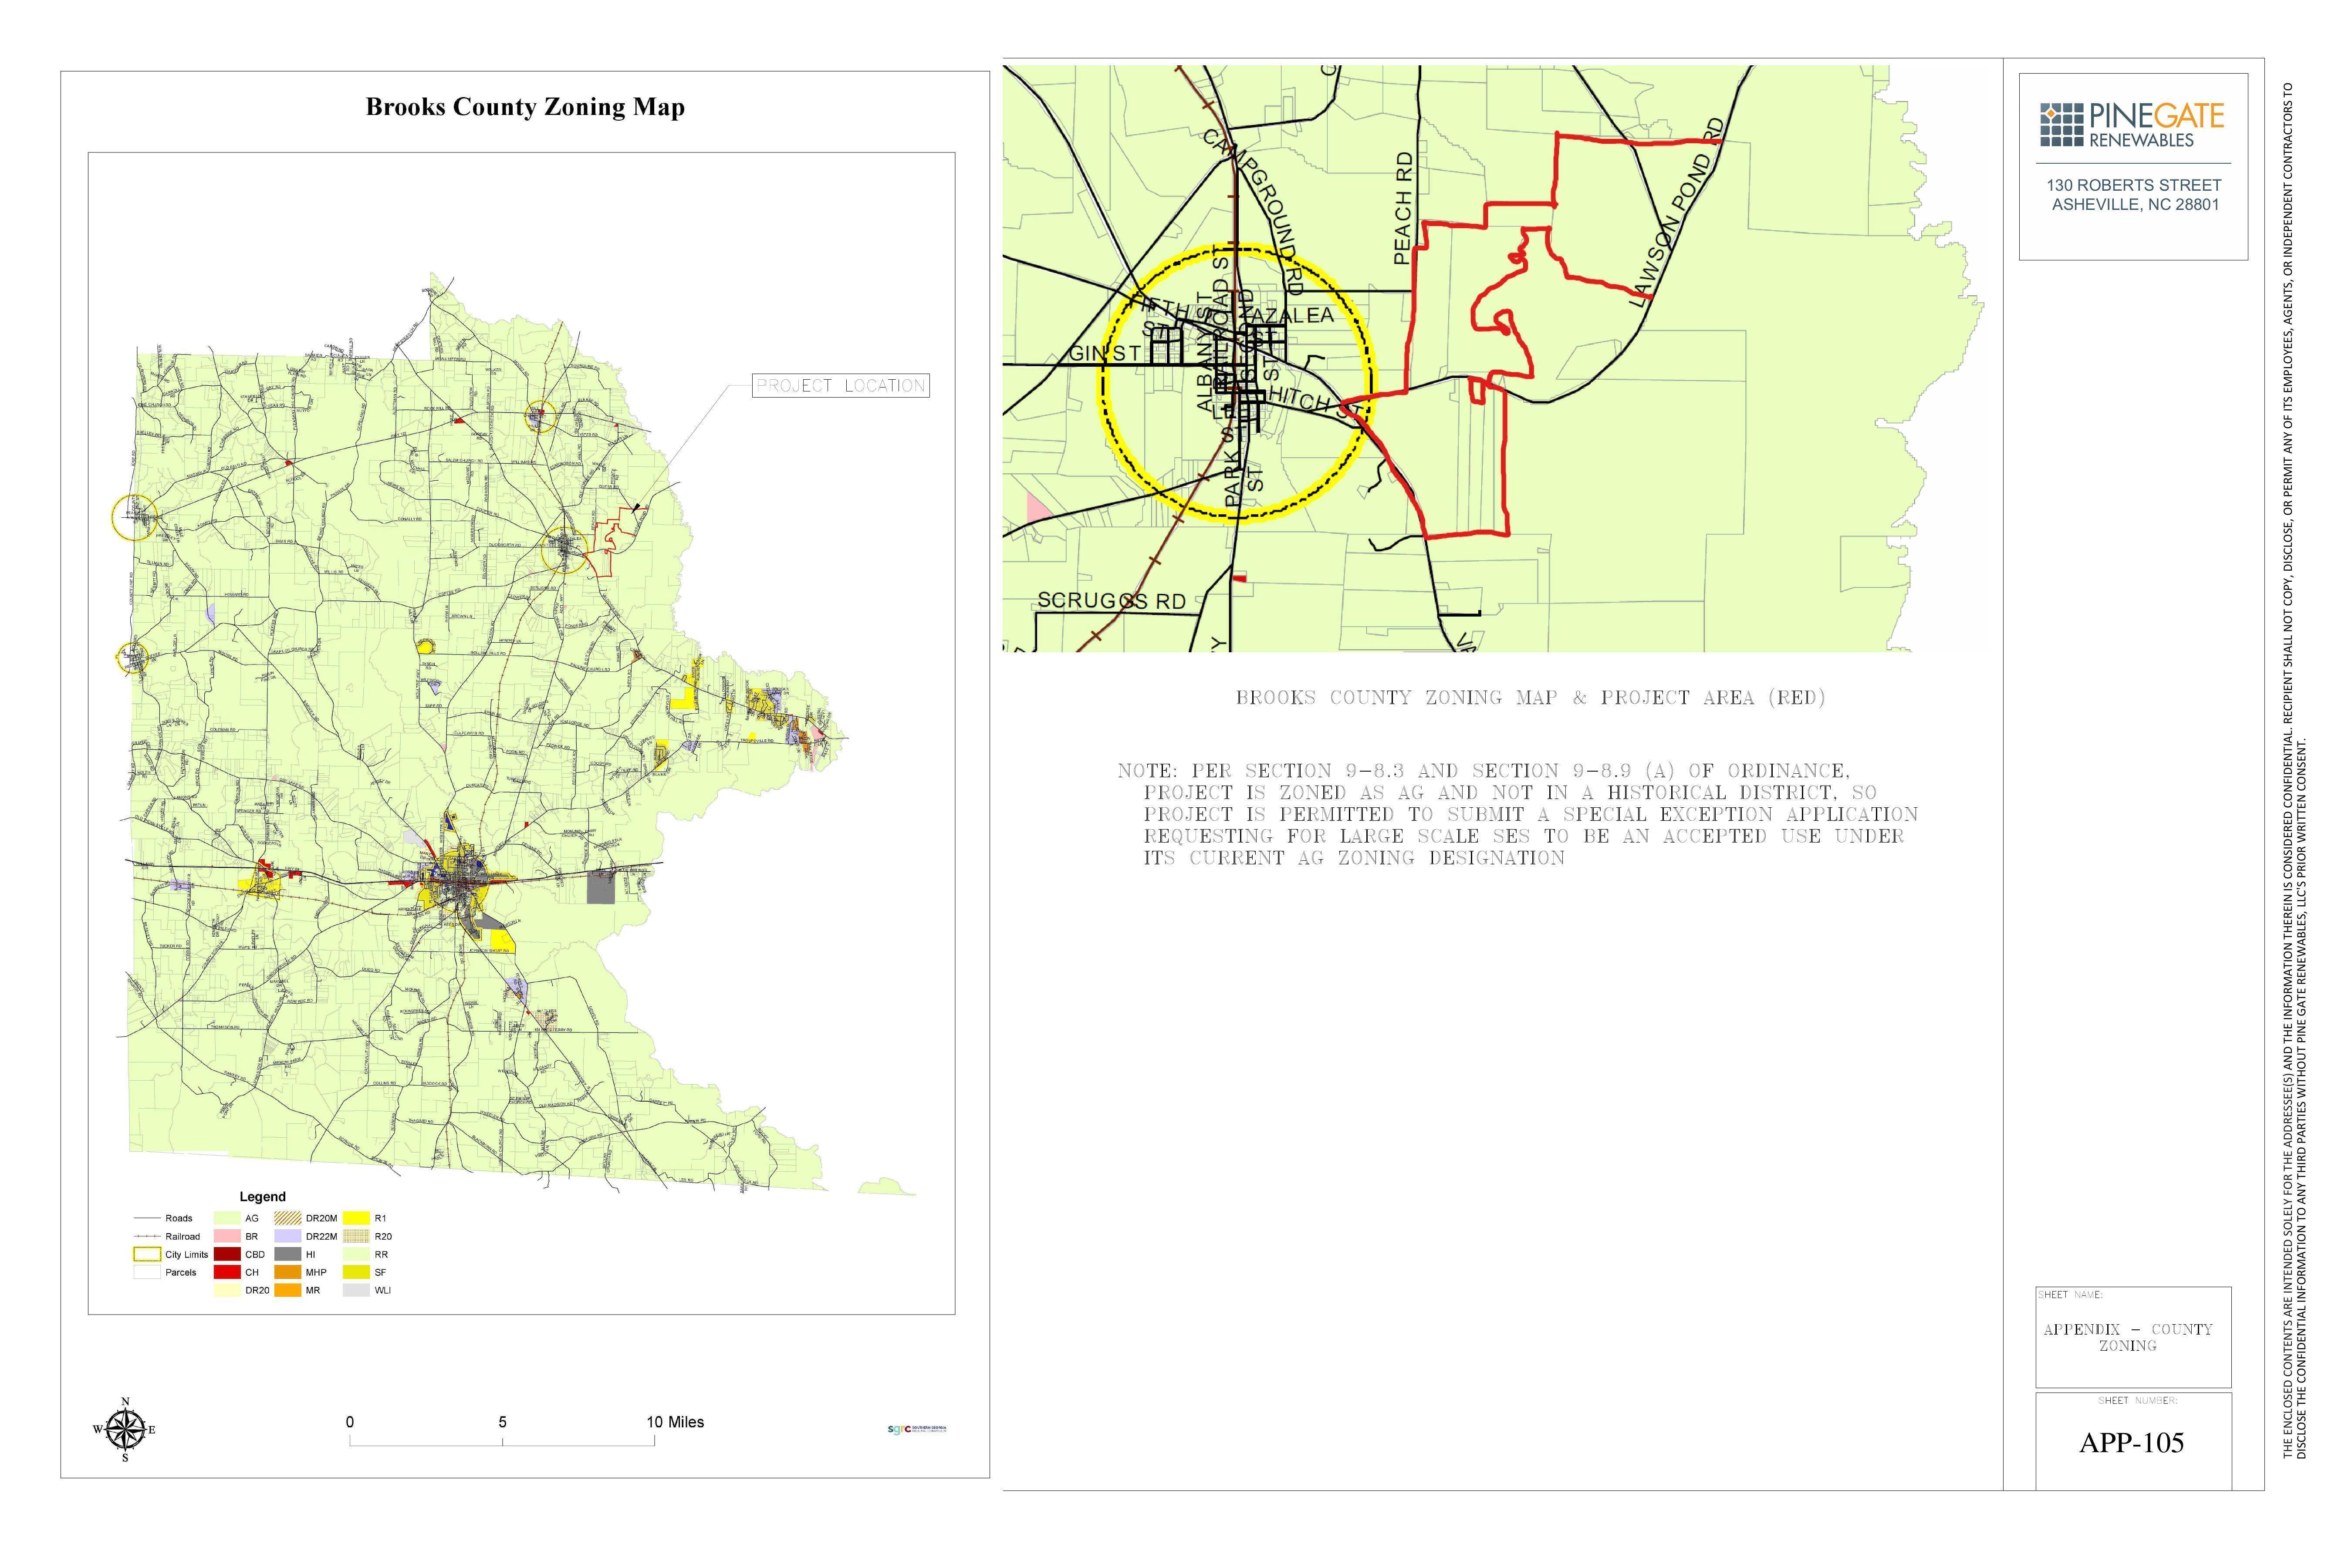Viewport: 2352px width, 1568px height.
Task: Click the 'Legend' heading
Action: pyautogui.click(x=262, y=1196)
